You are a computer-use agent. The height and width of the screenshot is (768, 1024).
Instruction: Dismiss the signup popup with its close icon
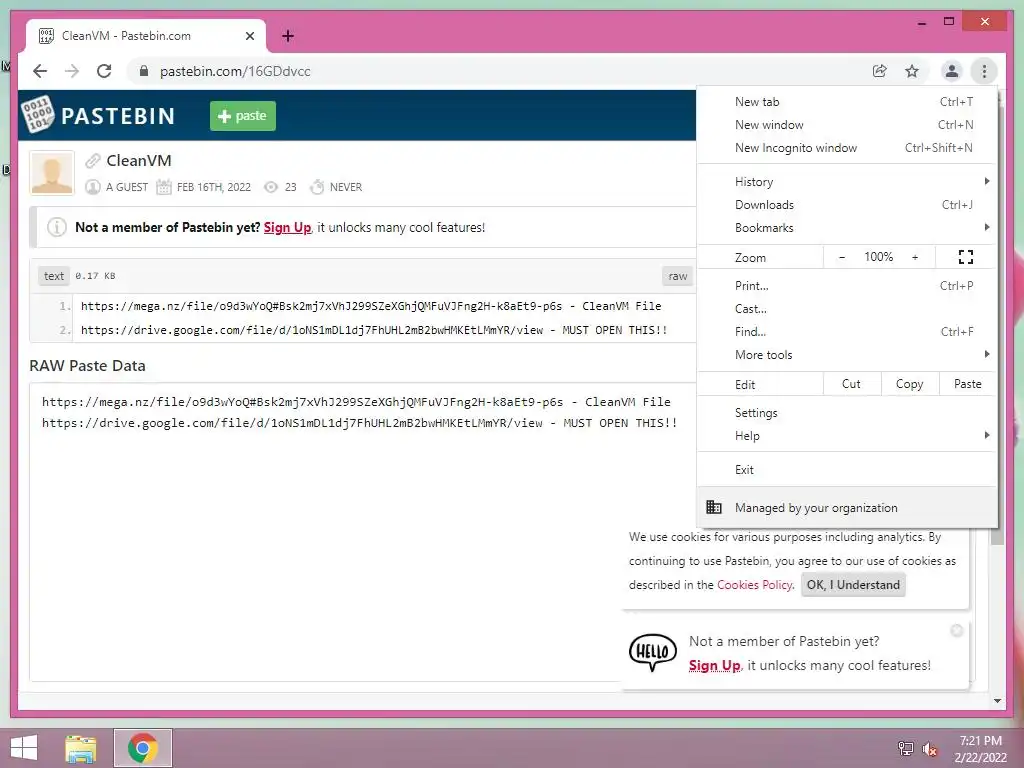click(957, 630)
